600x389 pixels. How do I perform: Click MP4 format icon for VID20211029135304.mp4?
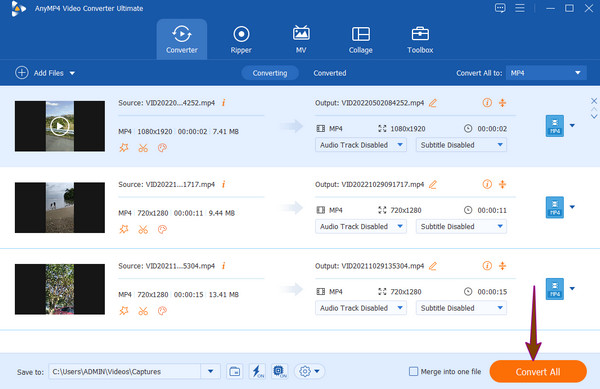pos(554,289)
